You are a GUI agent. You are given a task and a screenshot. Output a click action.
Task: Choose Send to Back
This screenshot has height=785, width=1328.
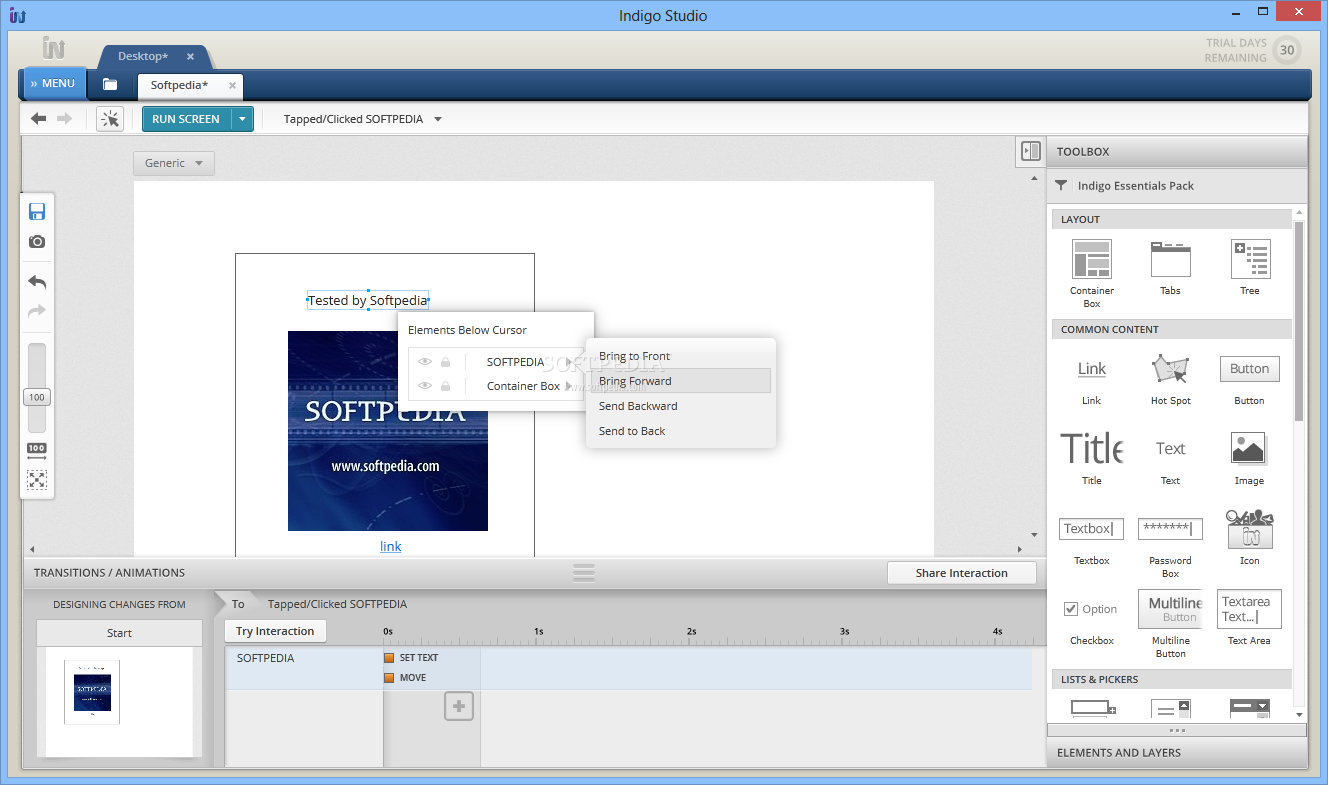coord(680,431)
